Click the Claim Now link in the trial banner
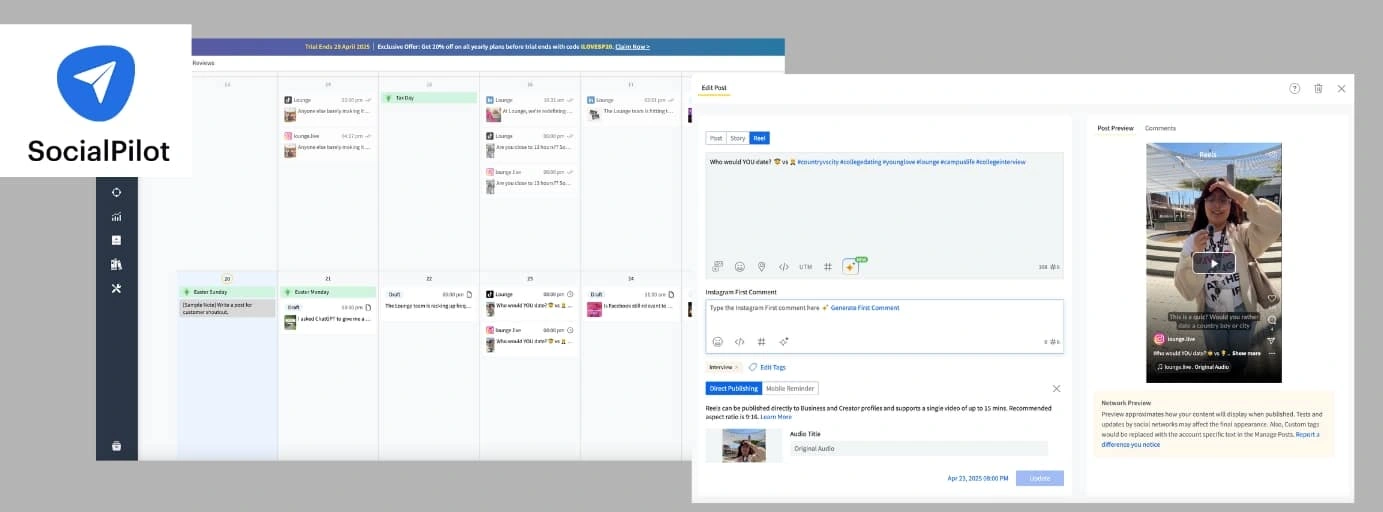 pos(632,47)
